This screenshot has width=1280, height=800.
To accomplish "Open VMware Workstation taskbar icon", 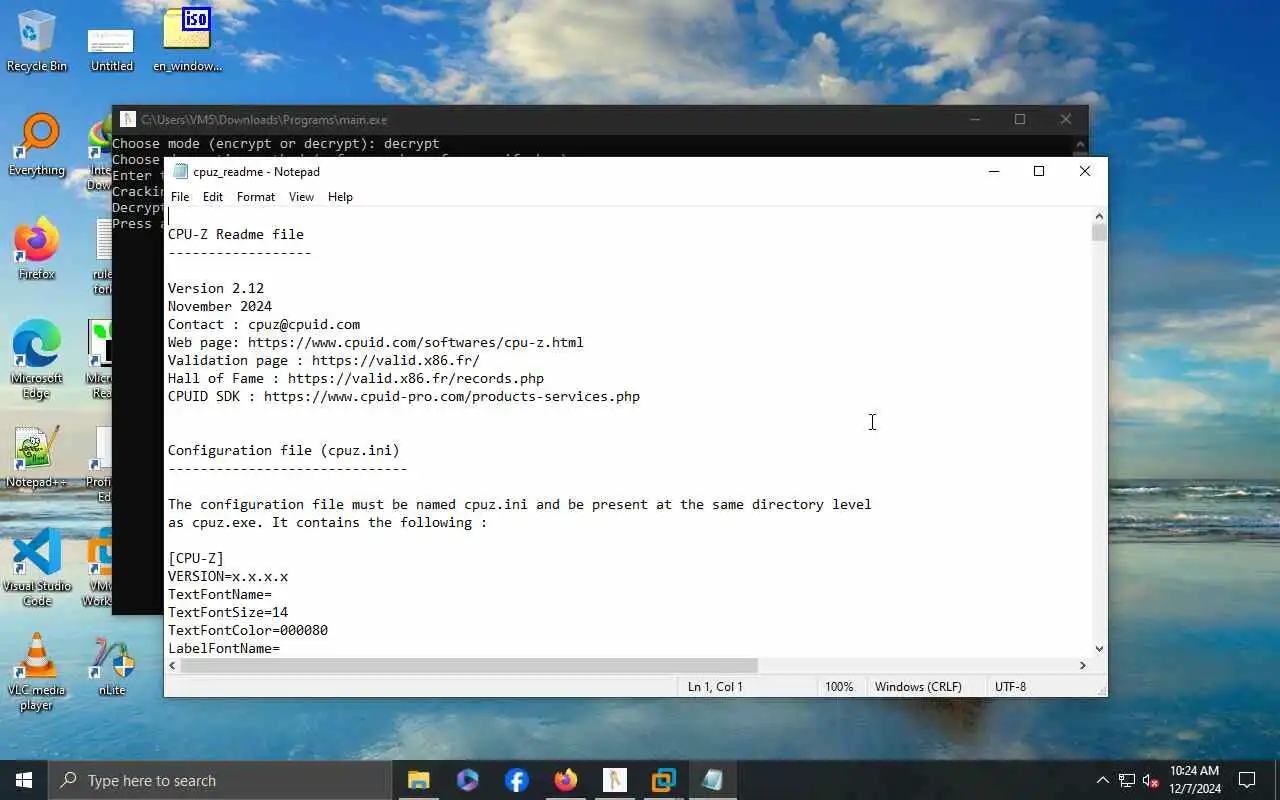I will pyautogui.click(x=663, y=780).
